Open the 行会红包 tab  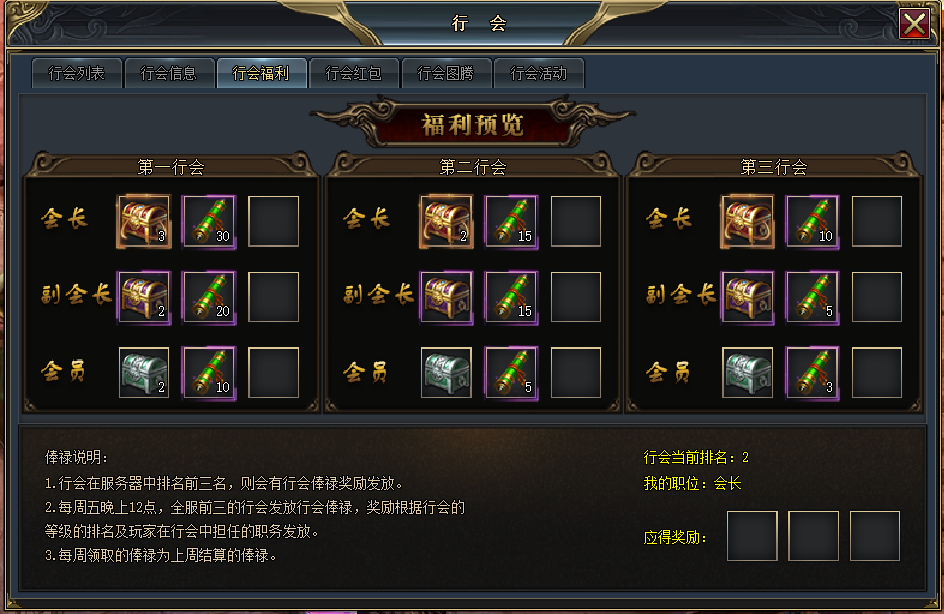point(353,73)
